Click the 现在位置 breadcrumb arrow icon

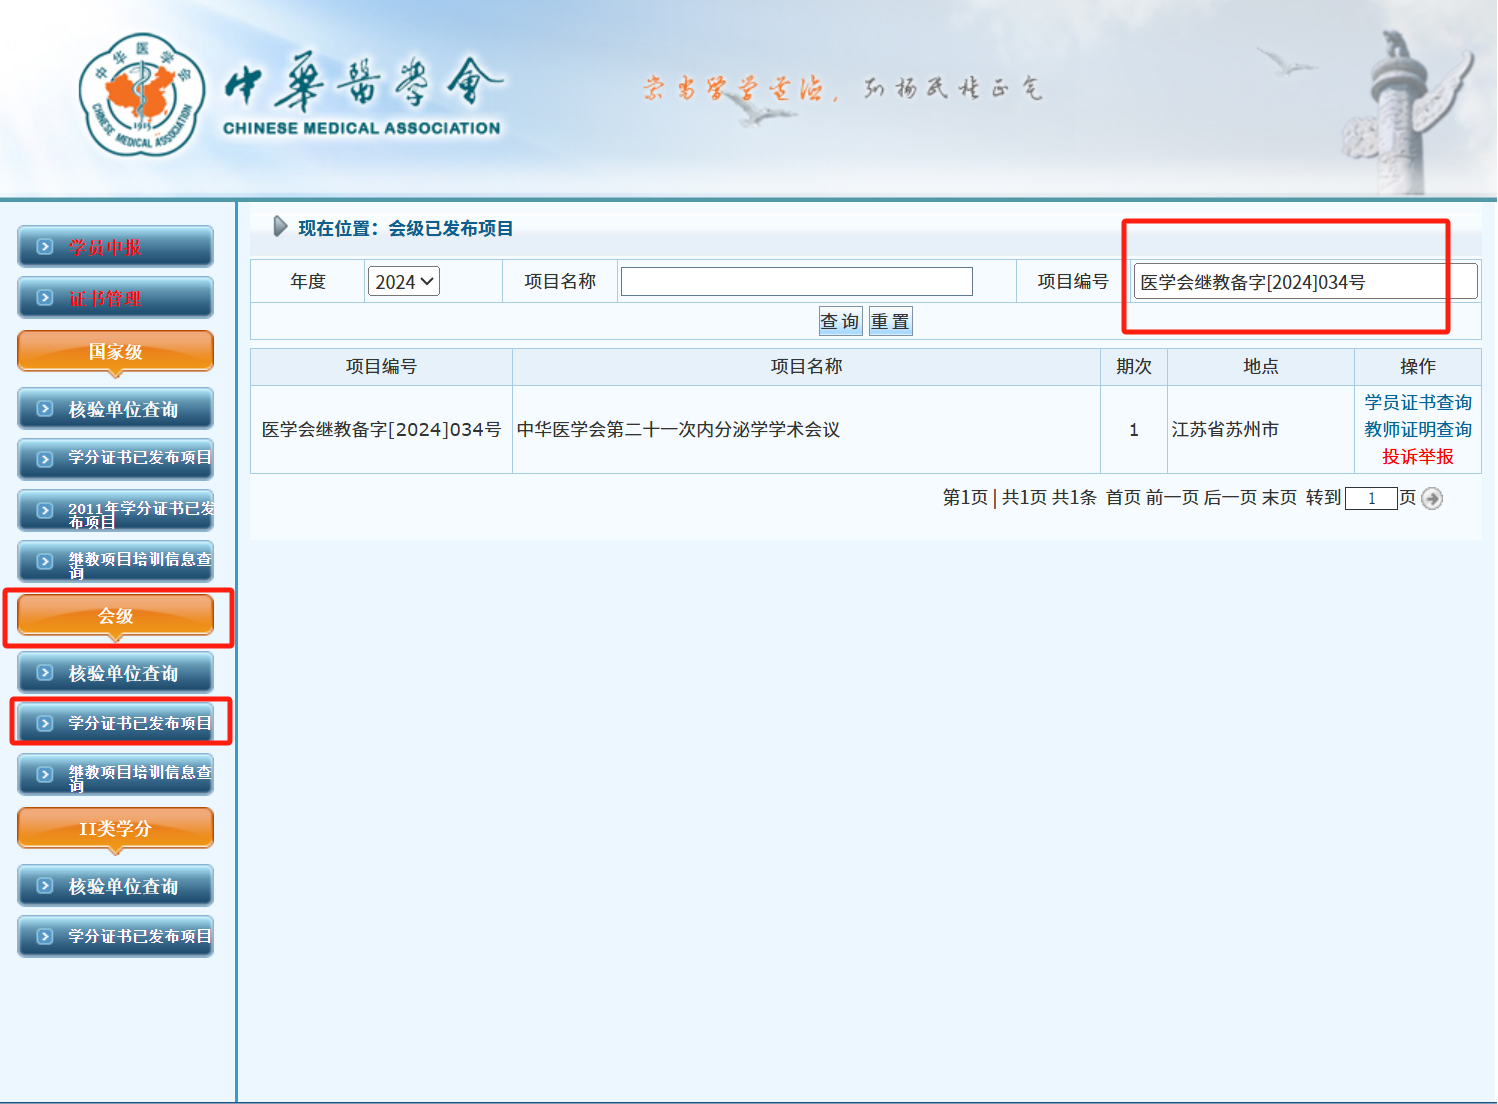[x=281, y=227]
